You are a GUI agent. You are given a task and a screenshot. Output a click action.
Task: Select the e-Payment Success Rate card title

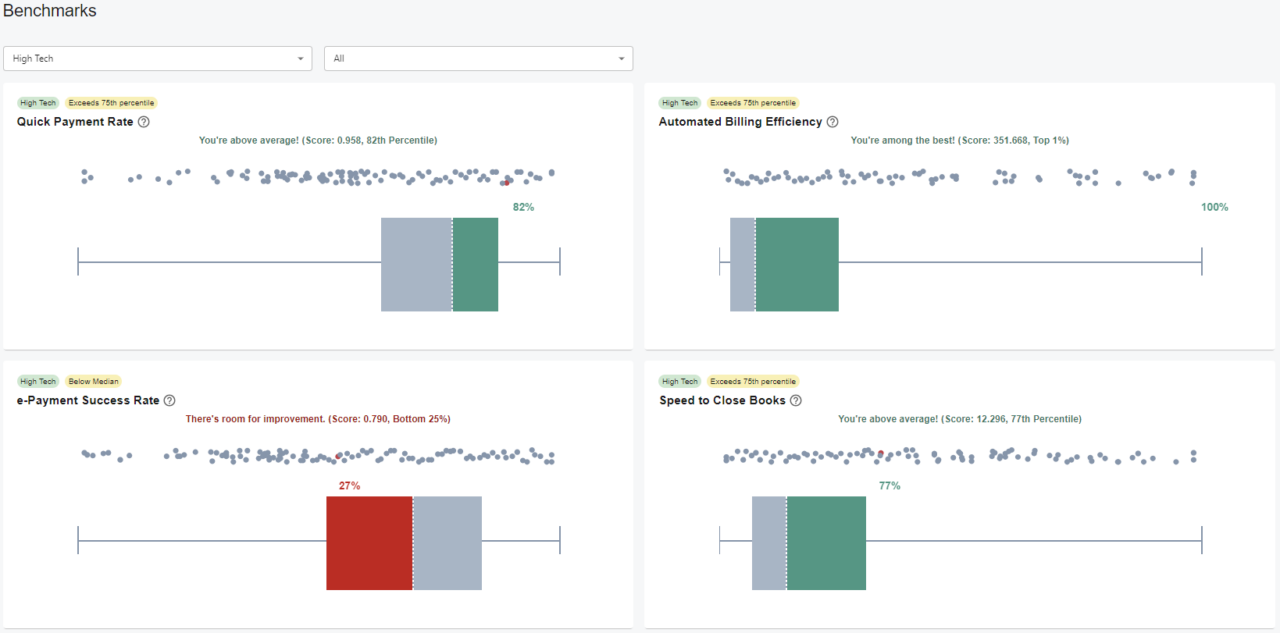point(87,400)
